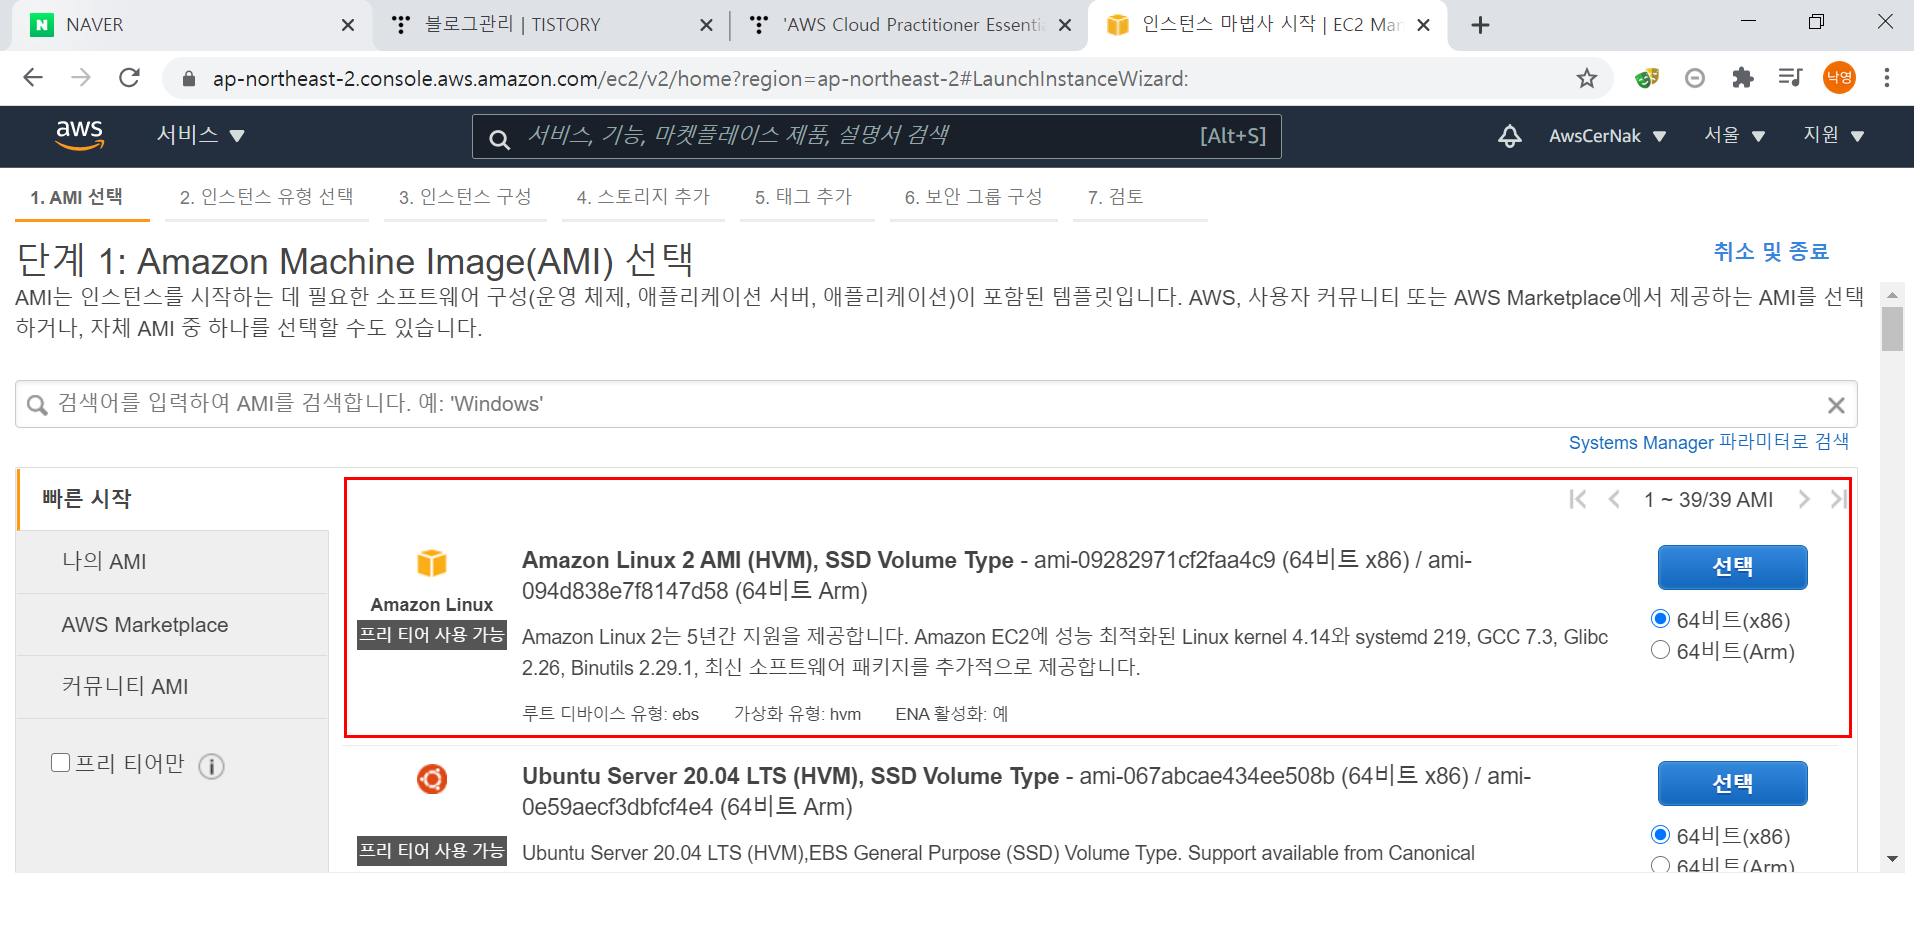Open the 지원 support dropdown
The height and width of the screenshot is (936, 1914).
pos(1834,135)
